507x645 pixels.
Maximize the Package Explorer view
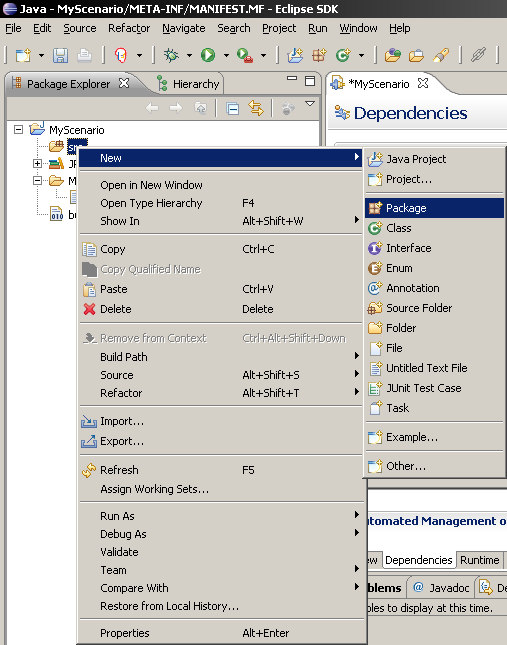pos(310,81)
